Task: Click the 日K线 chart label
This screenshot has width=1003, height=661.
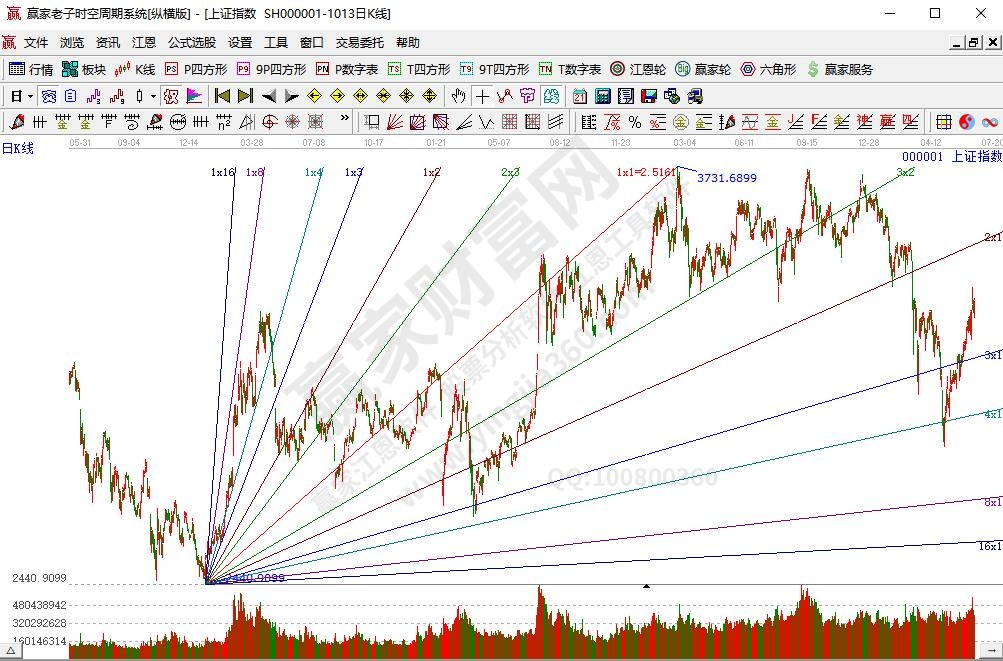Action: pyautogui.click(x=18, y=148)
